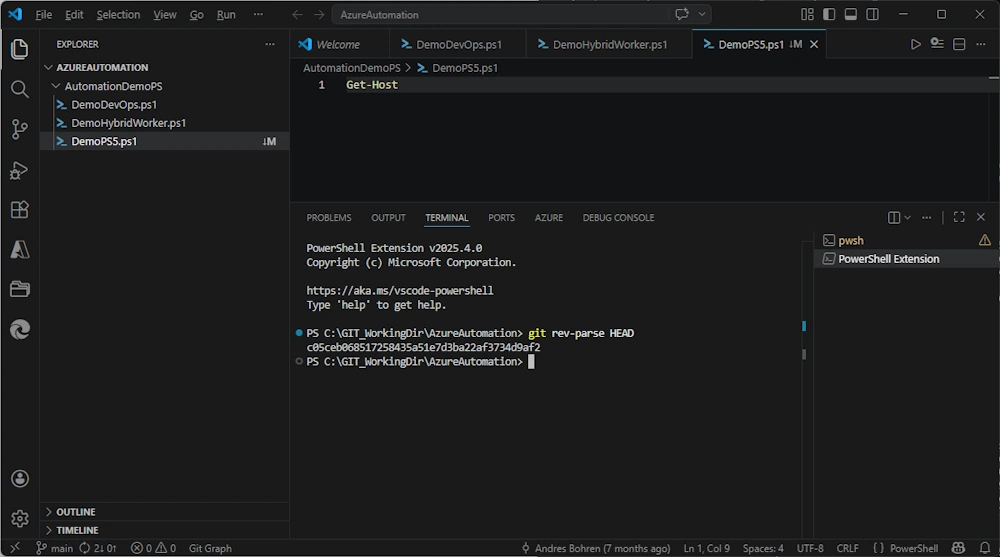
Task: Click the PowerShell language mode in status bar
Action: (x=913, y=548)
